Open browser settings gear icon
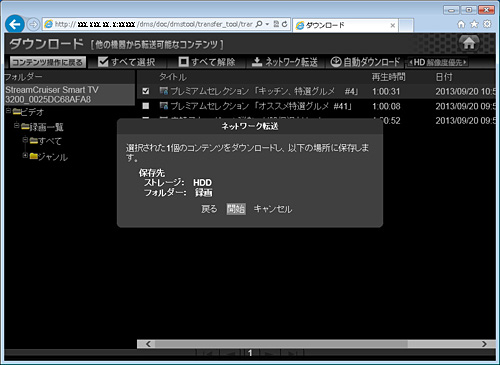500x365 pixels. point(487,24)
